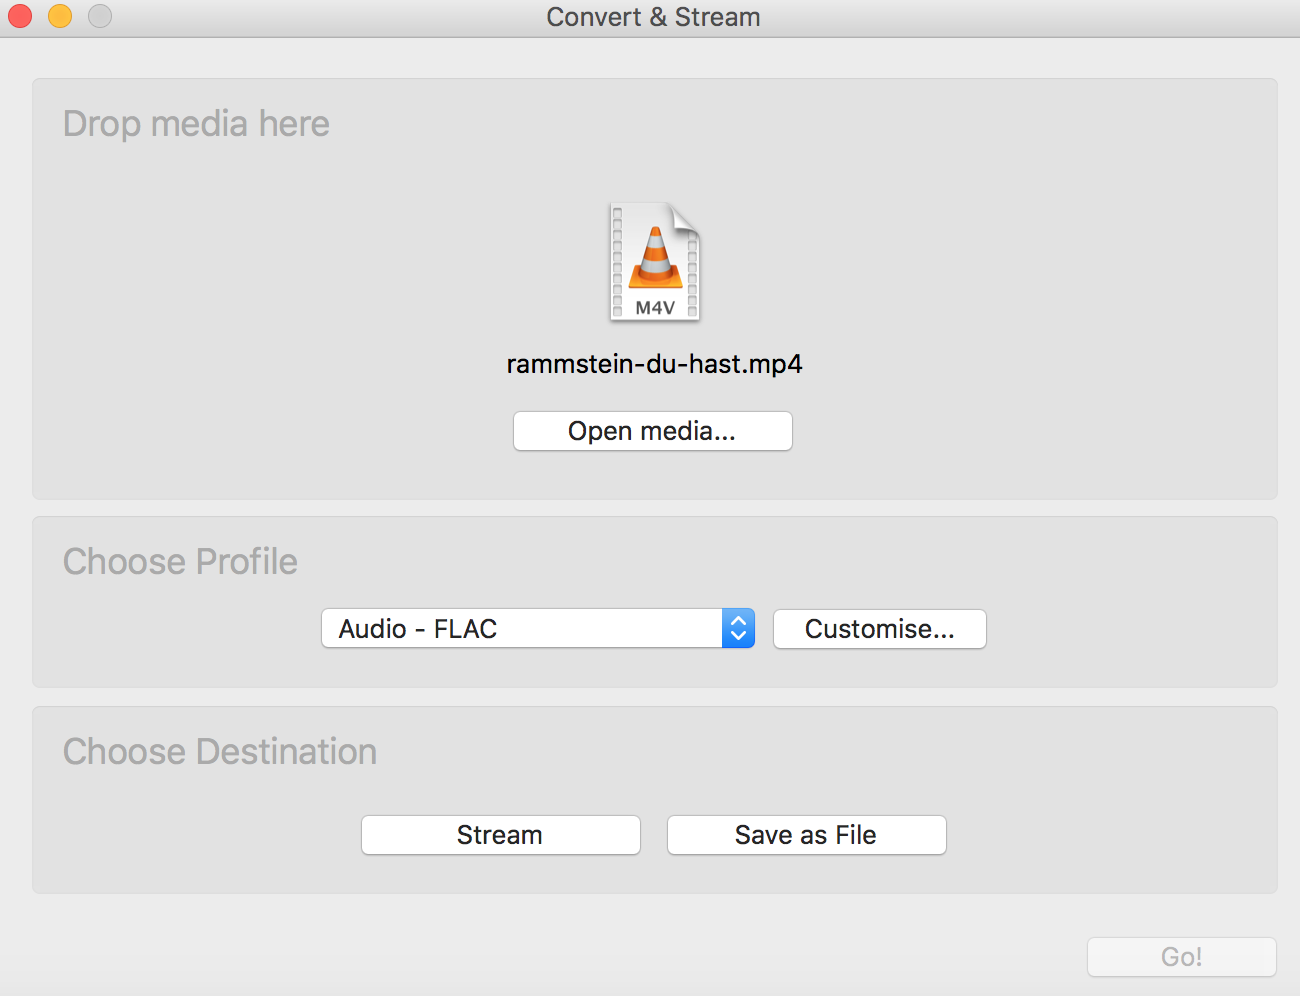Select the Save as File destination

[x=806, y=835]
